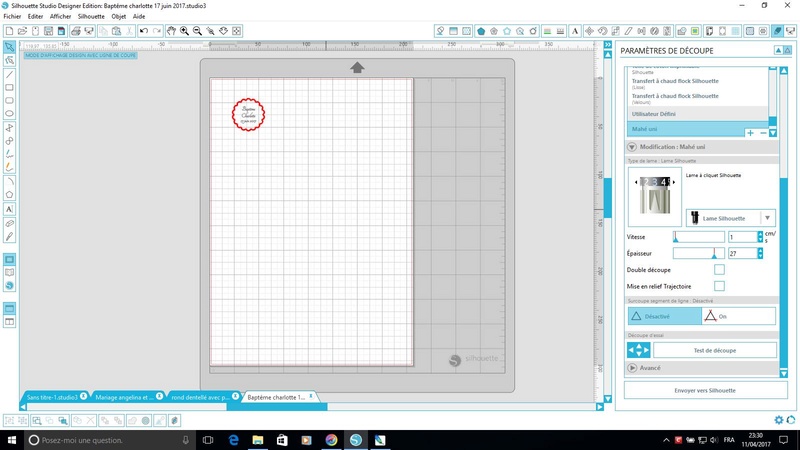Remove material with the minus button
Screen dimensions: 800x450
(763, 133)
